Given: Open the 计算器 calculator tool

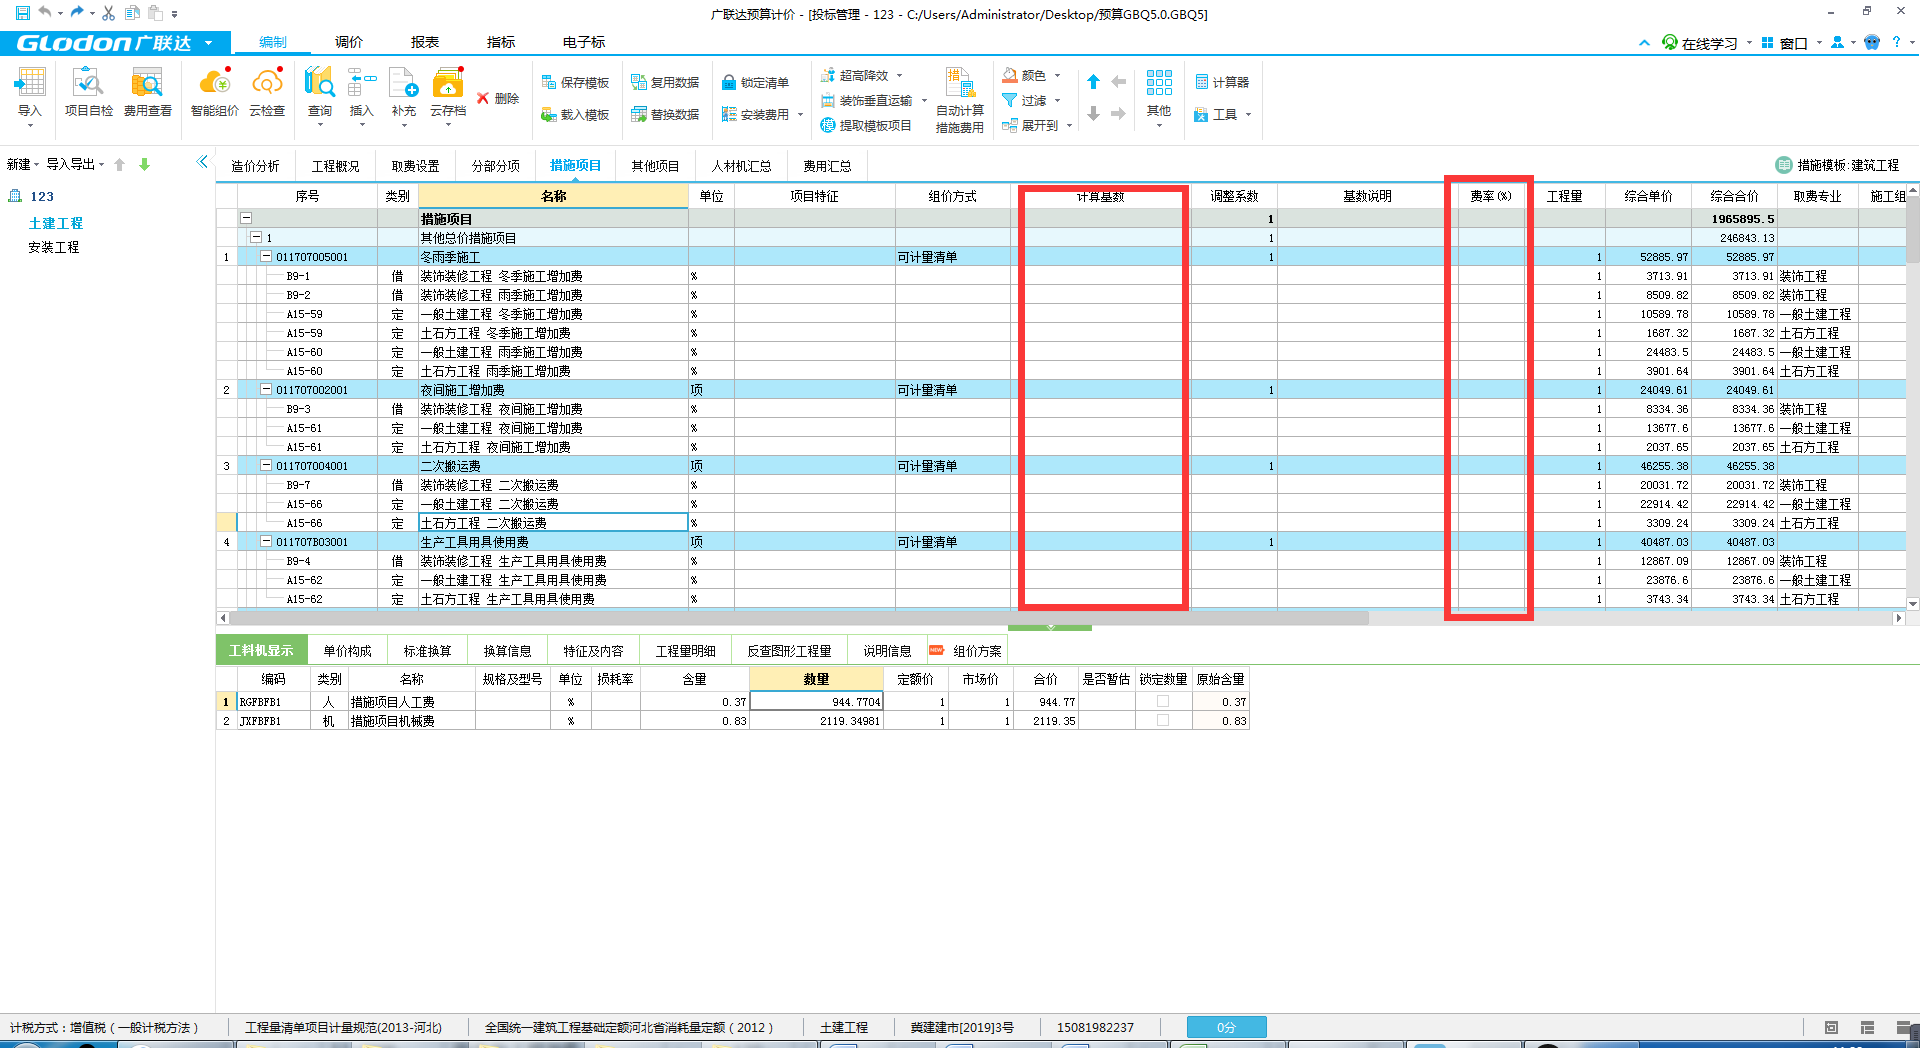Looking at the screenshot, I should 1222,82.
